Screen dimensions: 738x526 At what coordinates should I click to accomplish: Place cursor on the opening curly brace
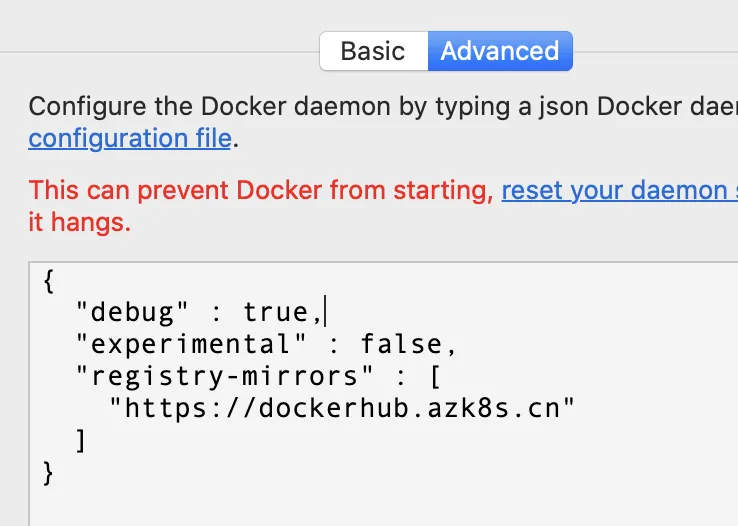50,281
